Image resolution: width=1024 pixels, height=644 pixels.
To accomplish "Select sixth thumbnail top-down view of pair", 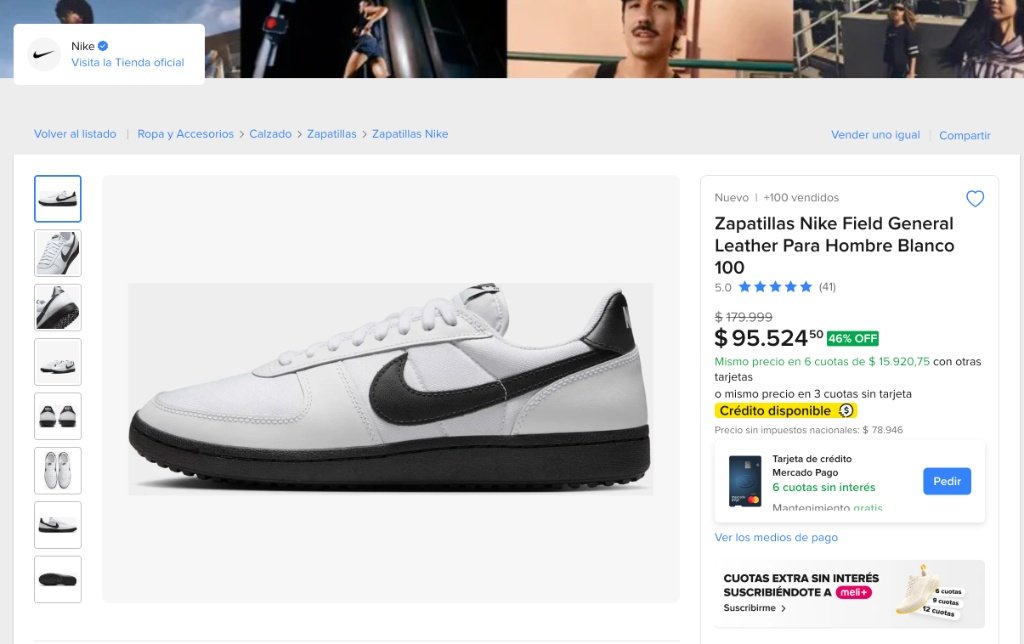I will click(x=57, y=471).
